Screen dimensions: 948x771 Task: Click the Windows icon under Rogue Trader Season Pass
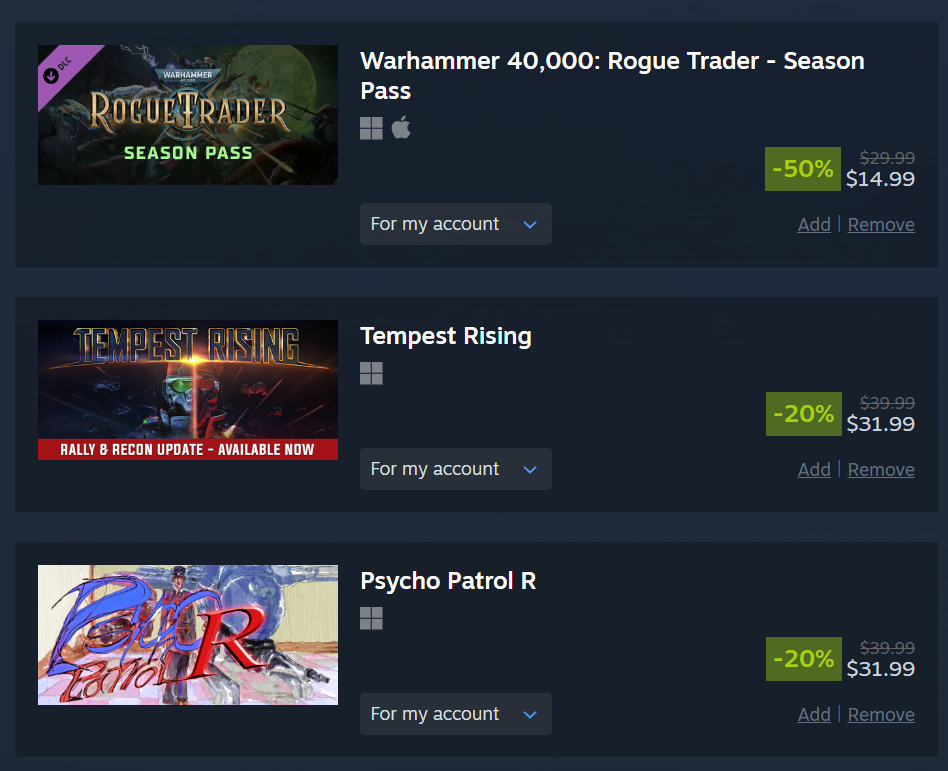click(x=371, y=128)
